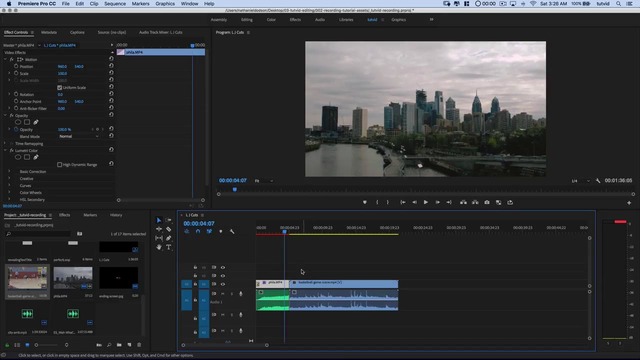Select the Pen tool in tools panel

tap(169, 238)
